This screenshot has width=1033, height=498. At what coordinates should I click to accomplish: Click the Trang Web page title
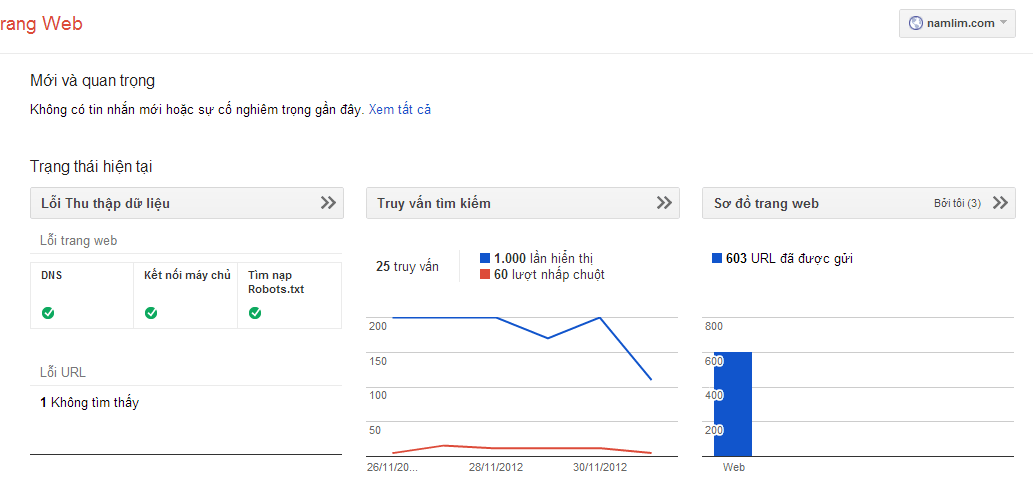(40, 24)
